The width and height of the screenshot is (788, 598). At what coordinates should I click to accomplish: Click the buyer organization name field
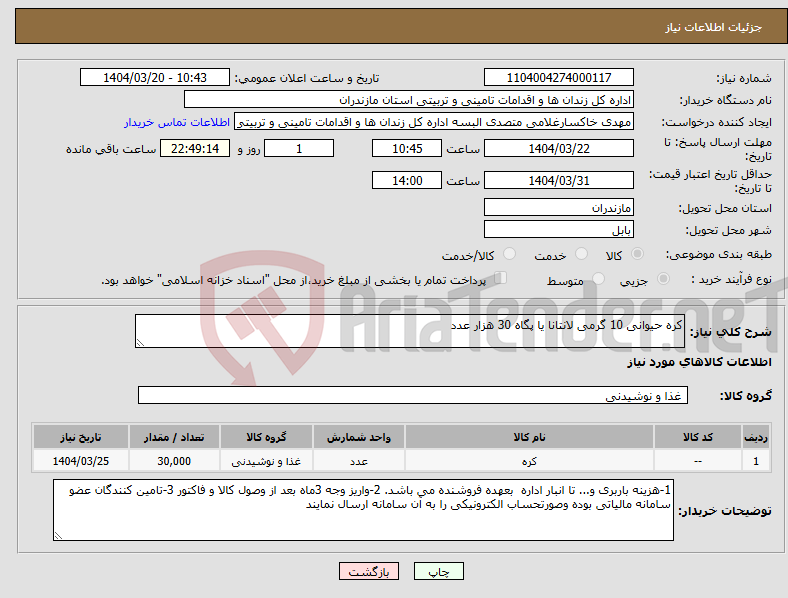(409, 99)
